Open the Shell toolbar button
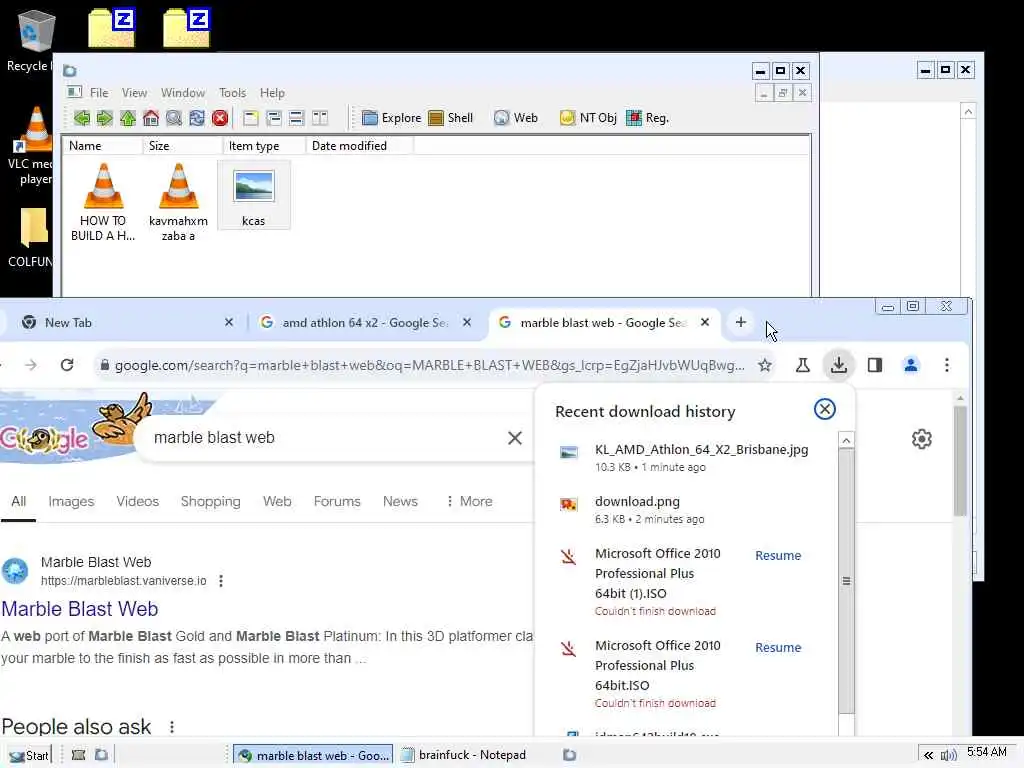Screen dimensions: 1024x768 [x=451, y=118]
